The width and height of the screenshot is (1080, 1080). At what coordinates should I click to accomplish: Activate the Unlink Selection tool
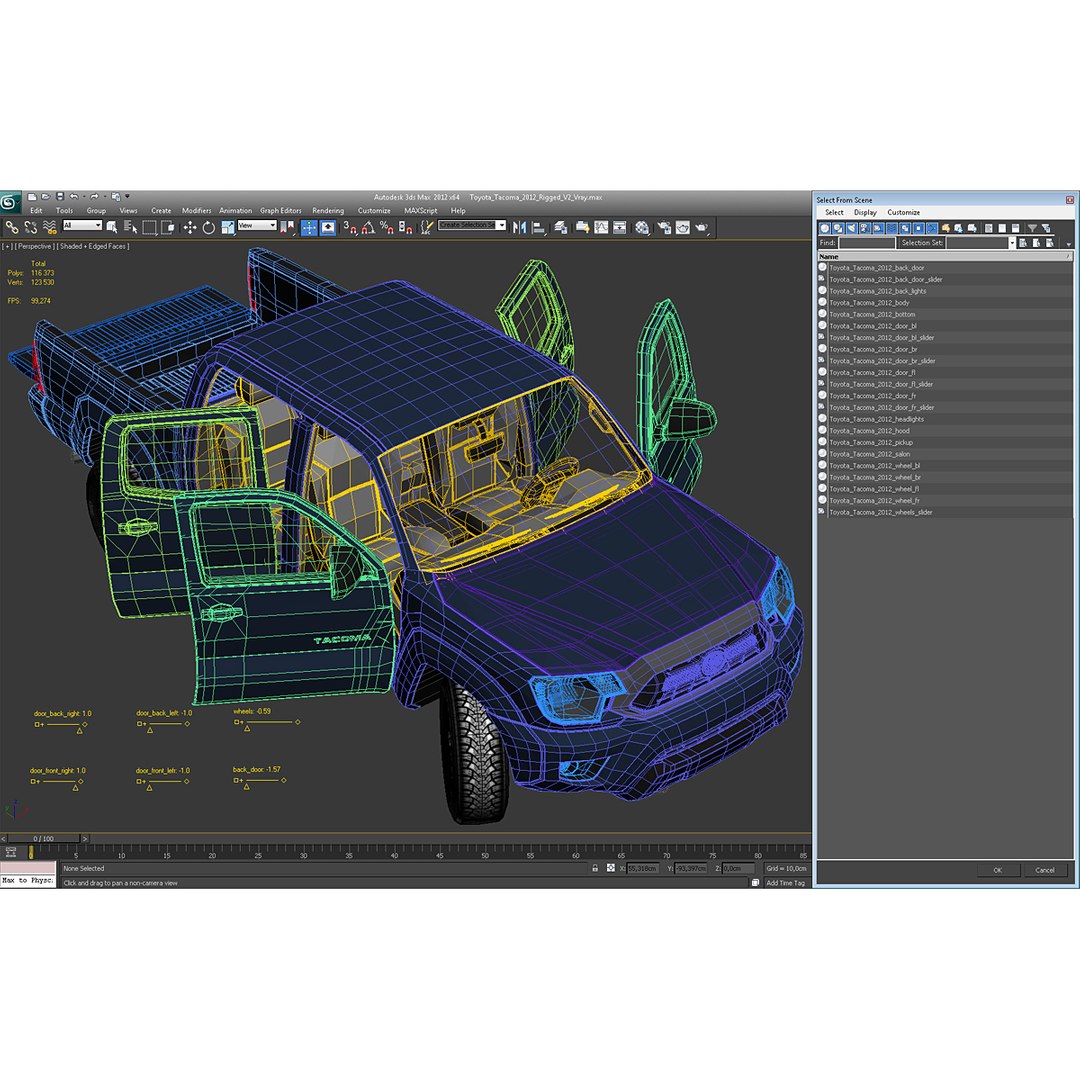(30, 227)
